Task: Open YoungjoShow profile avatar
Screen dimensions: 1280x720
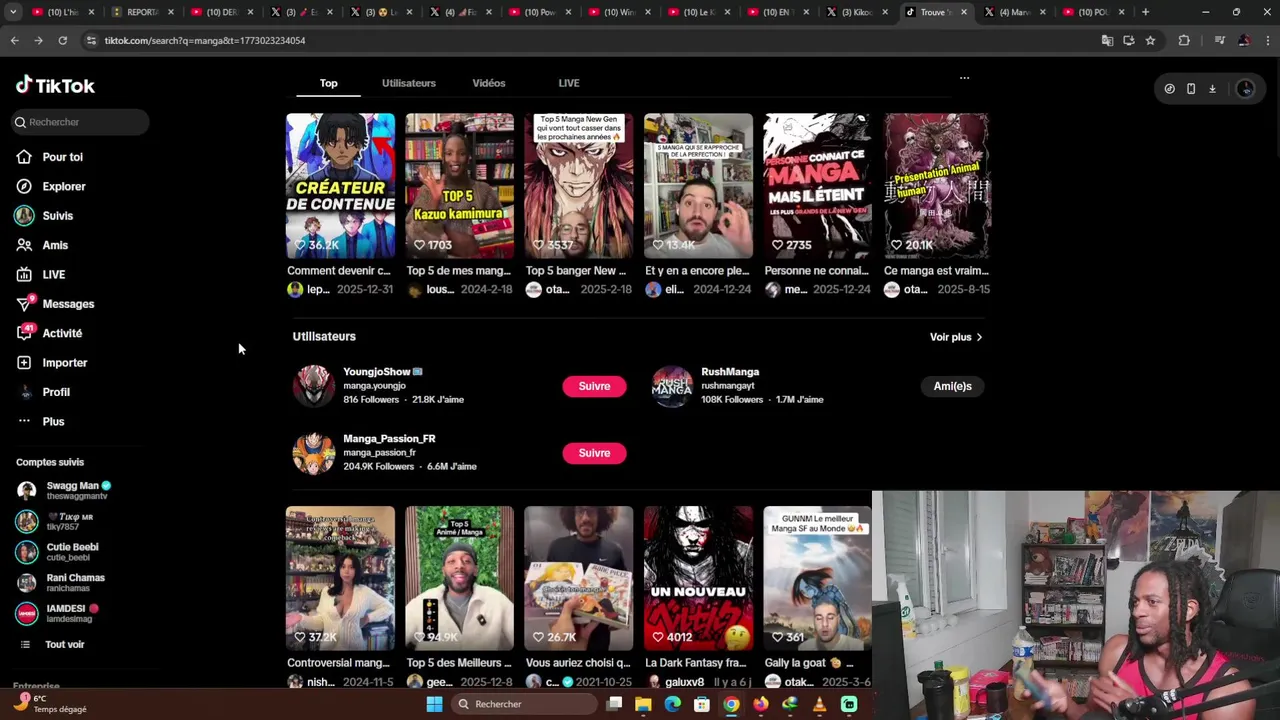Action: (314, 386)
